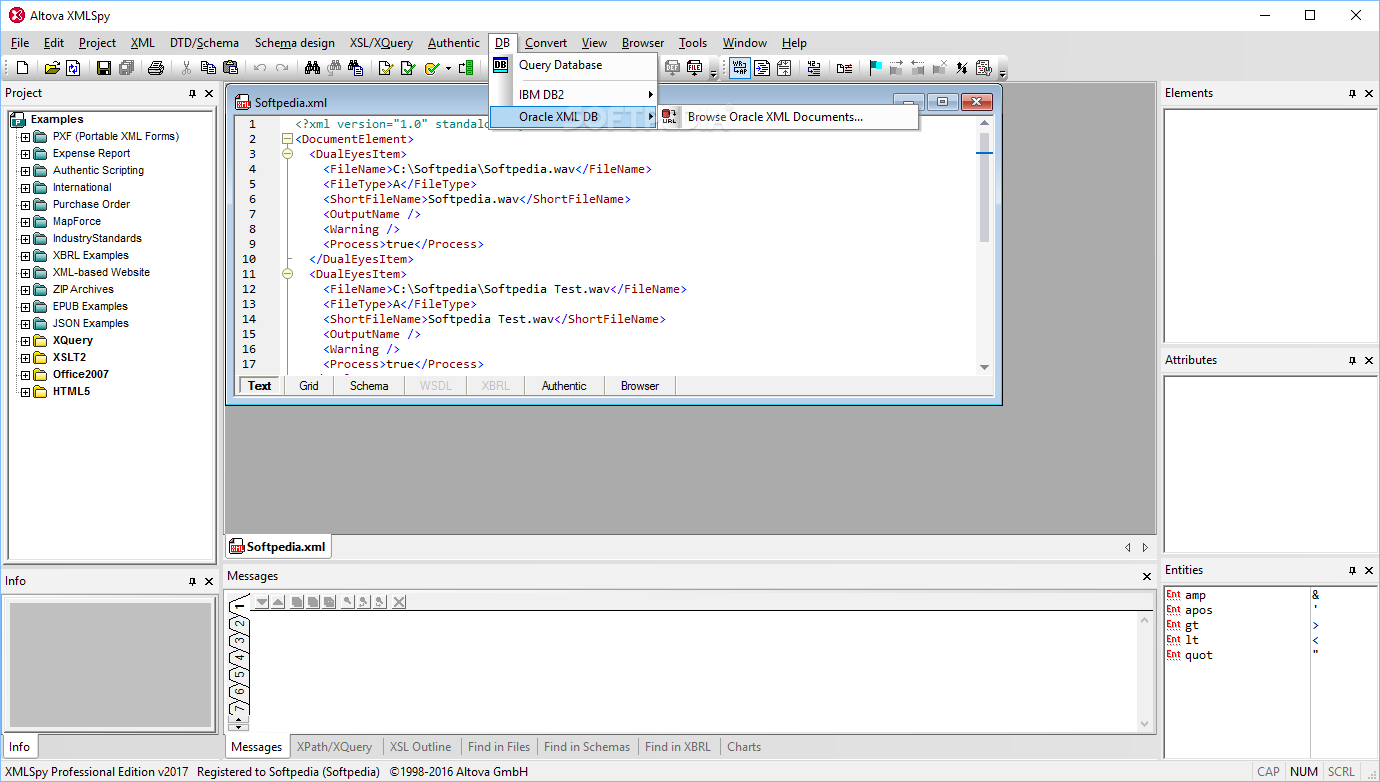Expand the XBRL Examples tree node
This screenshot has height=782, width=1380.
point(26,255)
